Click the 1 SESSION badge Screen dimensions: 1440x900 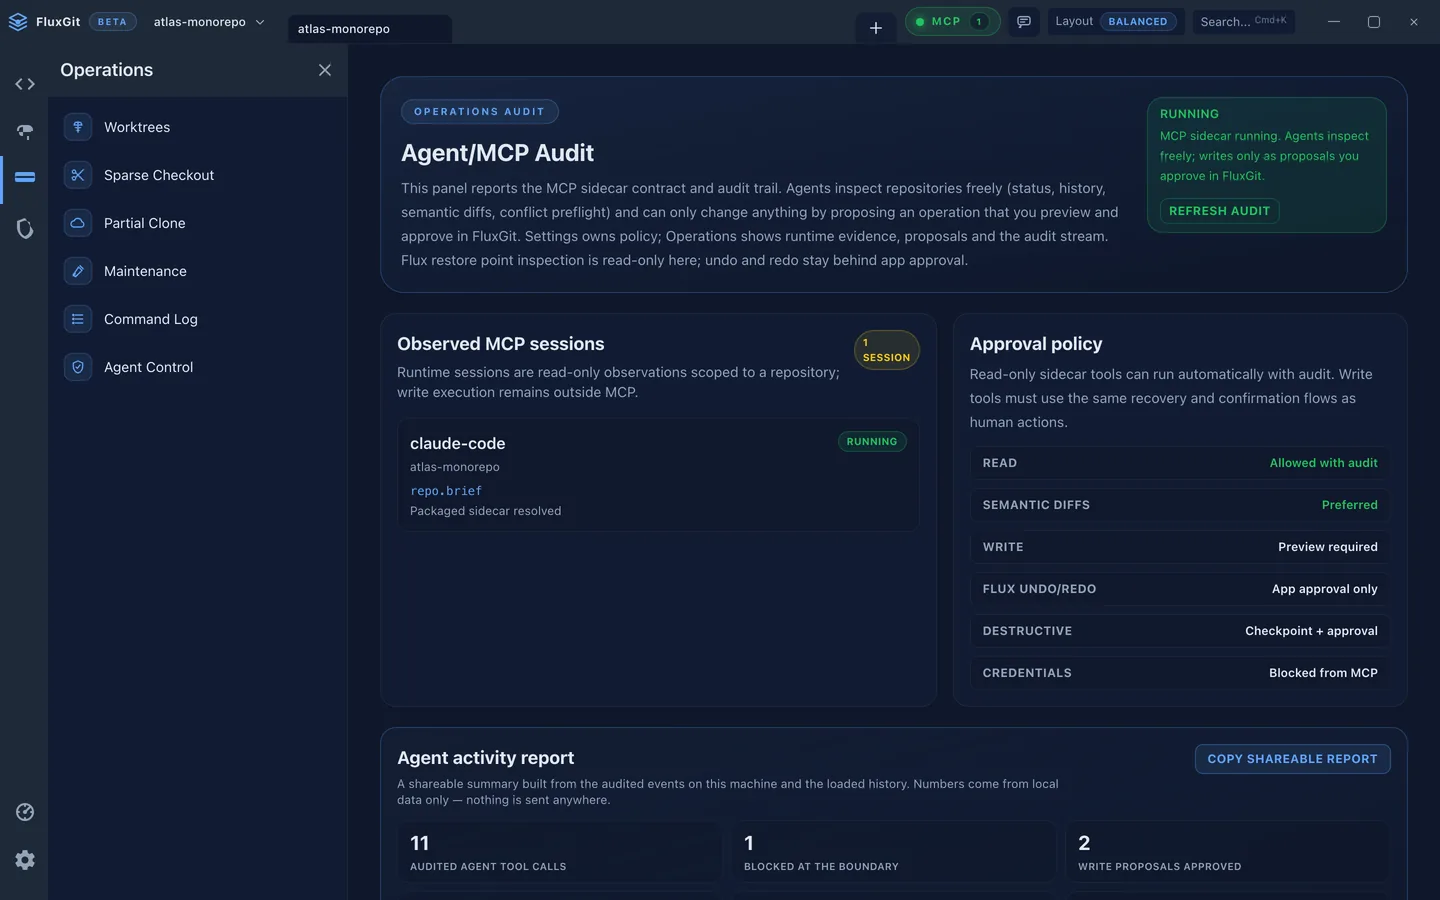click(x=886, y=350)
